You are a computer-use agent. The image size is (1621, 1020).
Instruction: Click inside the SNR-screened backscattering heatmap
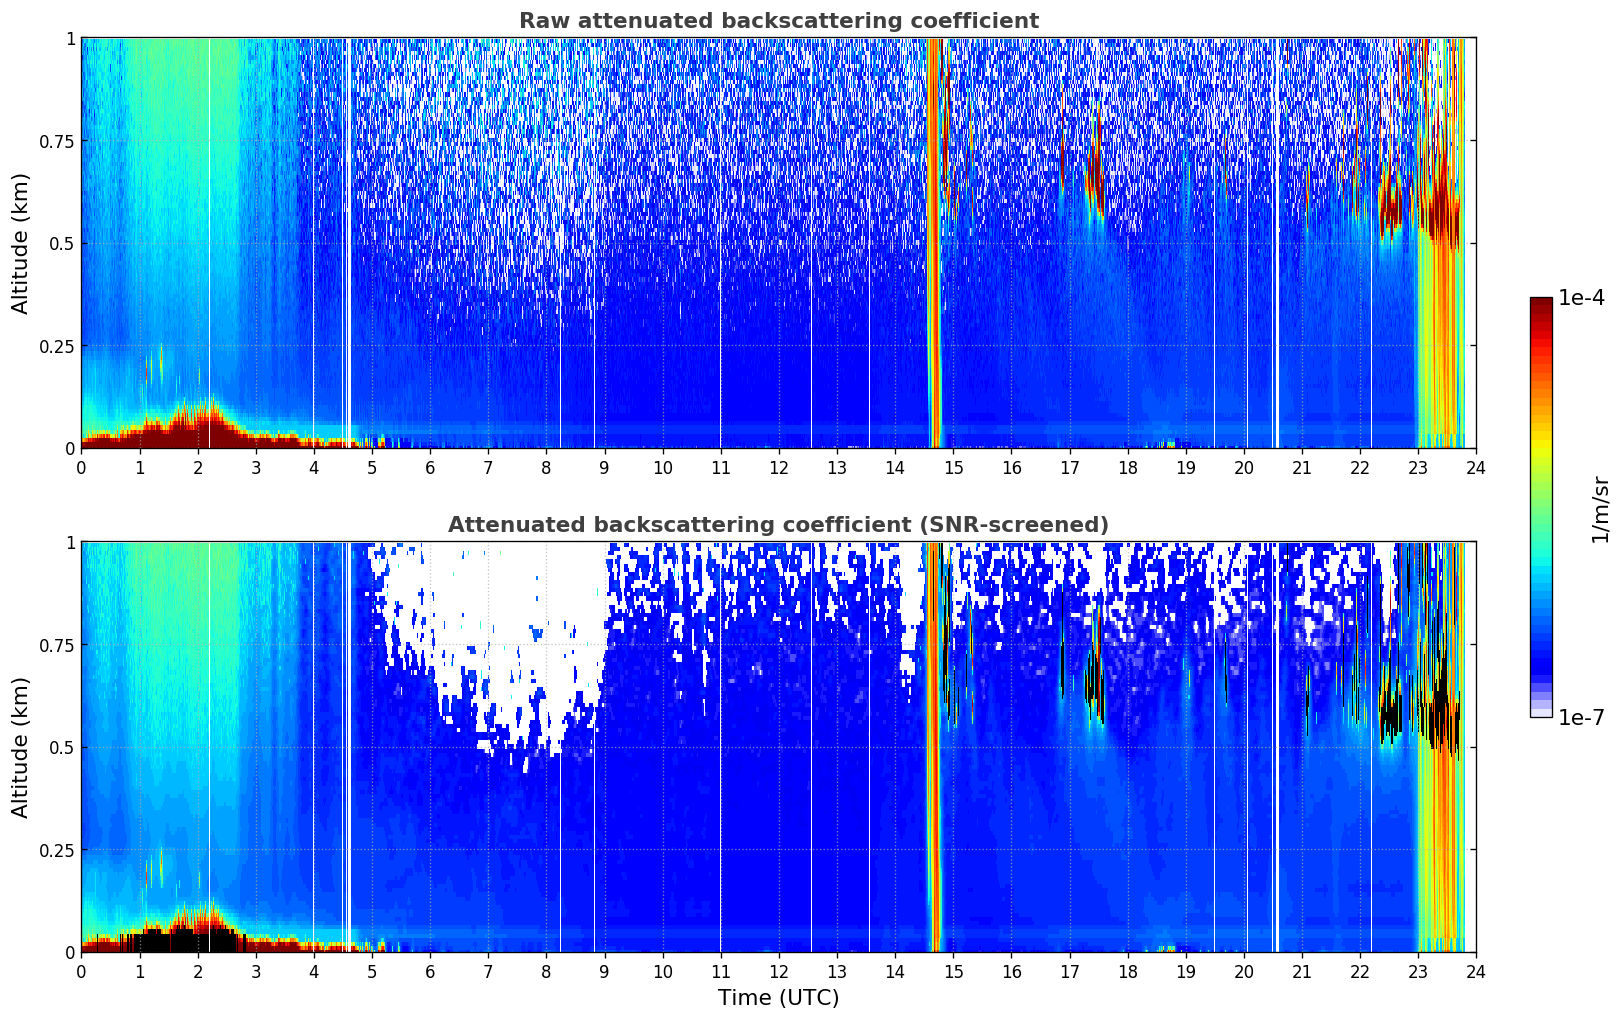(x=778, y=747)
